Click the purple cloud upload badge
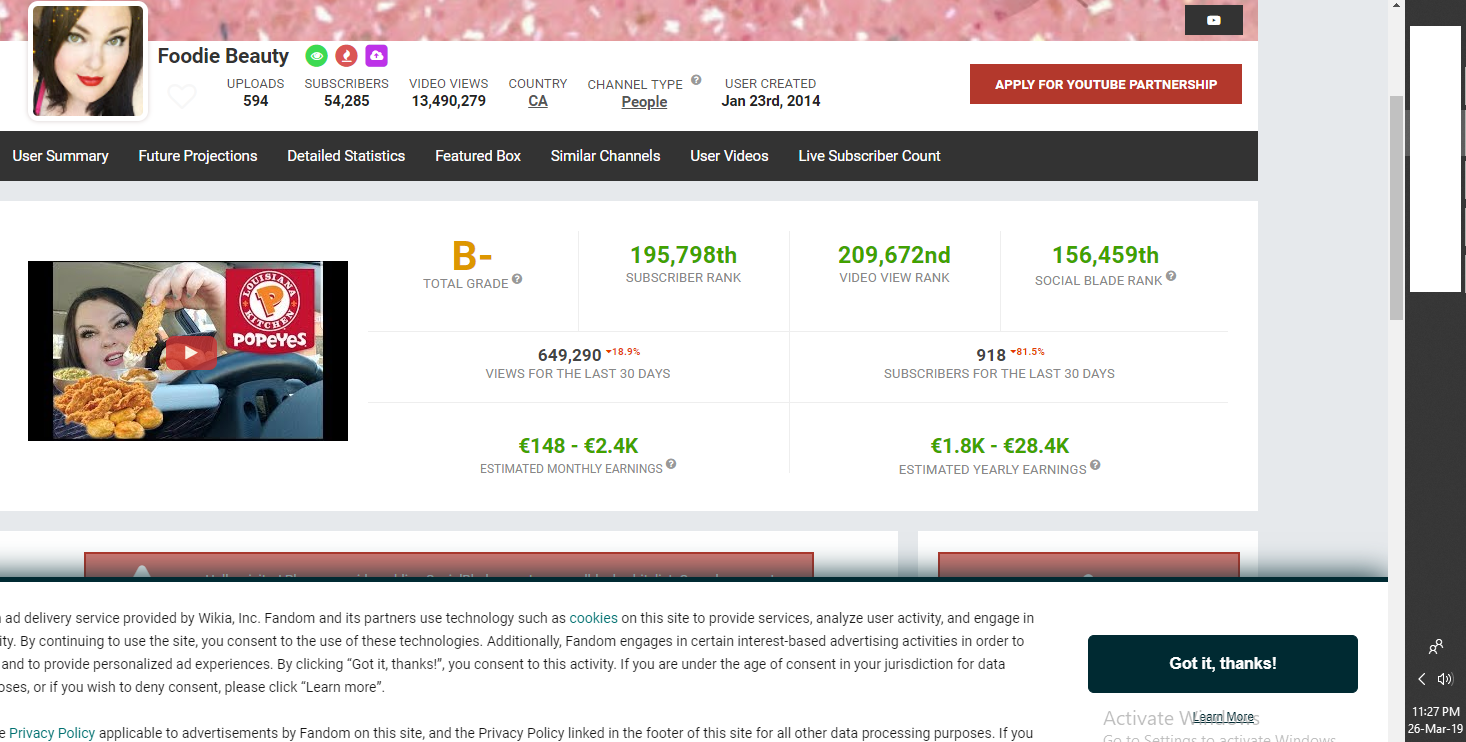The height and width of the screenshot is (742, 1466). (x=376, y=56)
